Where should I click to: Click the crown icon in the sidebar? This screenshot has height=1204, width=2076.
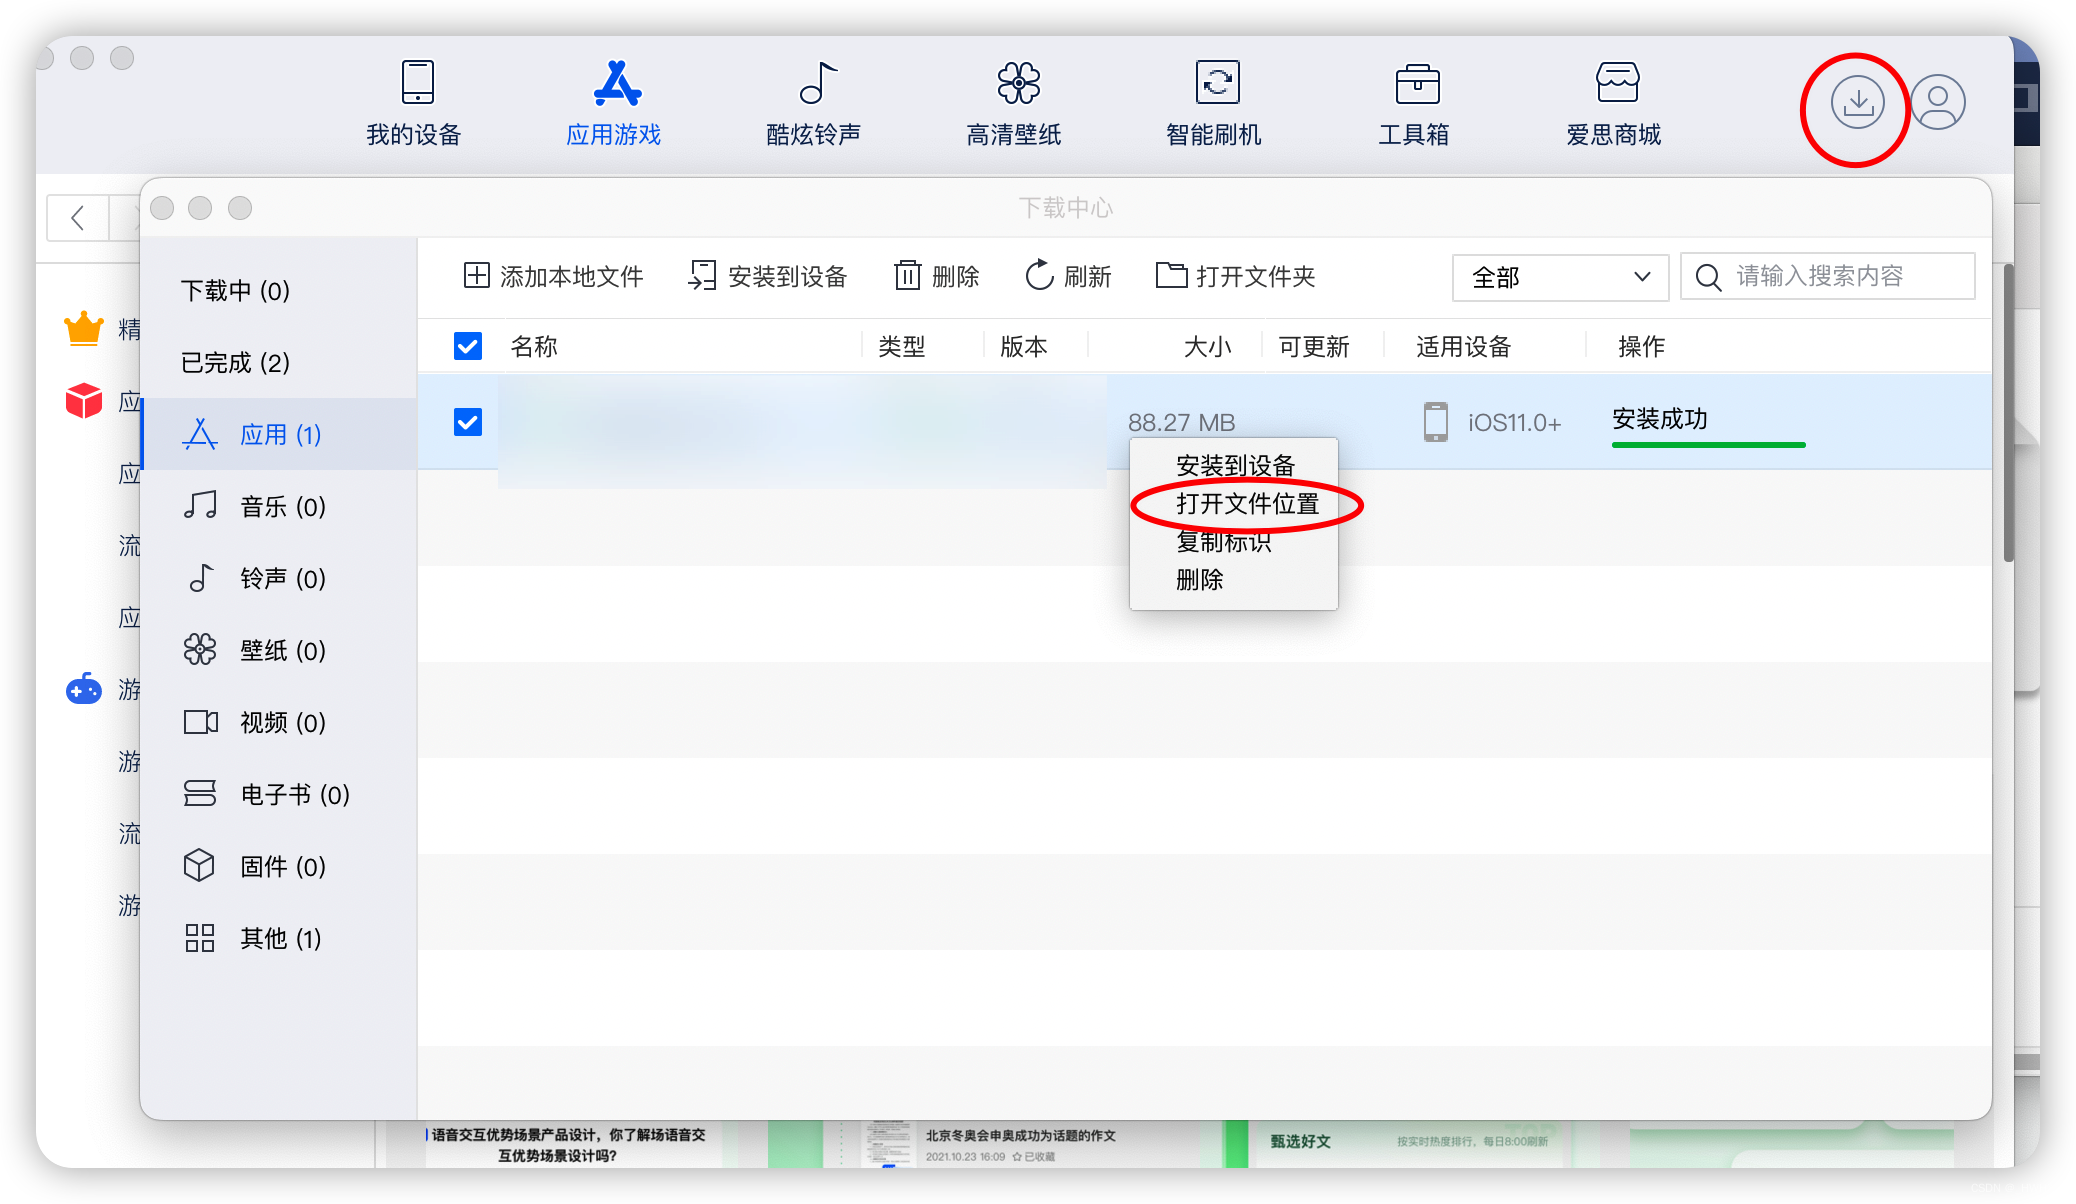pos(84,328)
